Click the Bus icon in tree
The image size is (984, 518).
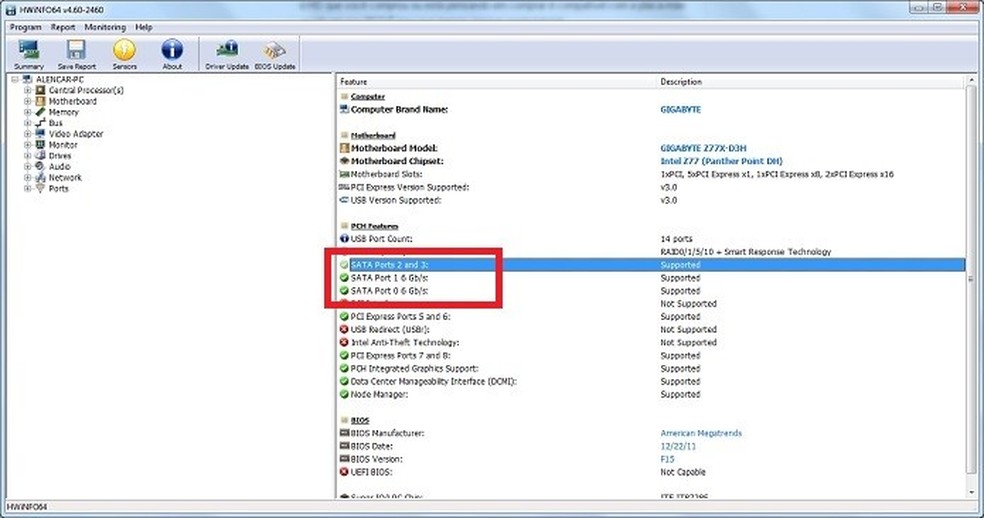tap(40, 123)
